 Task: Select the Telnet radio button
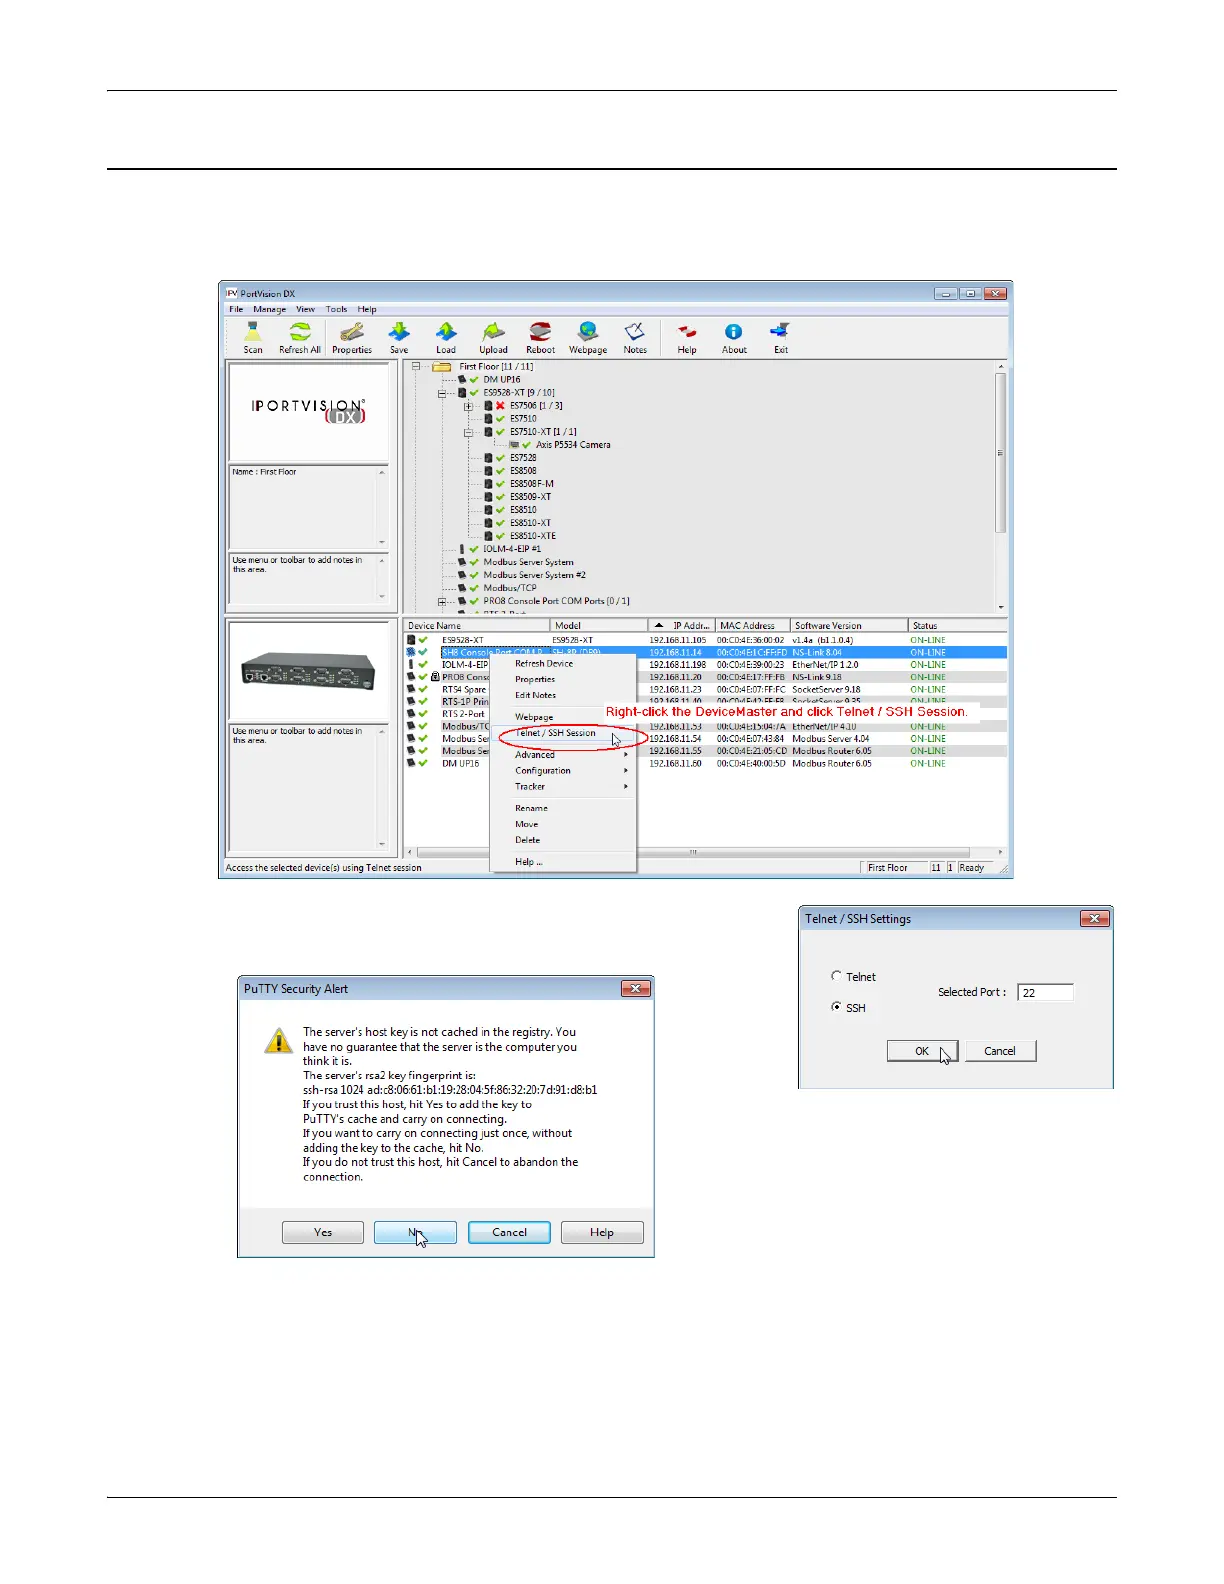coord(837,976)
